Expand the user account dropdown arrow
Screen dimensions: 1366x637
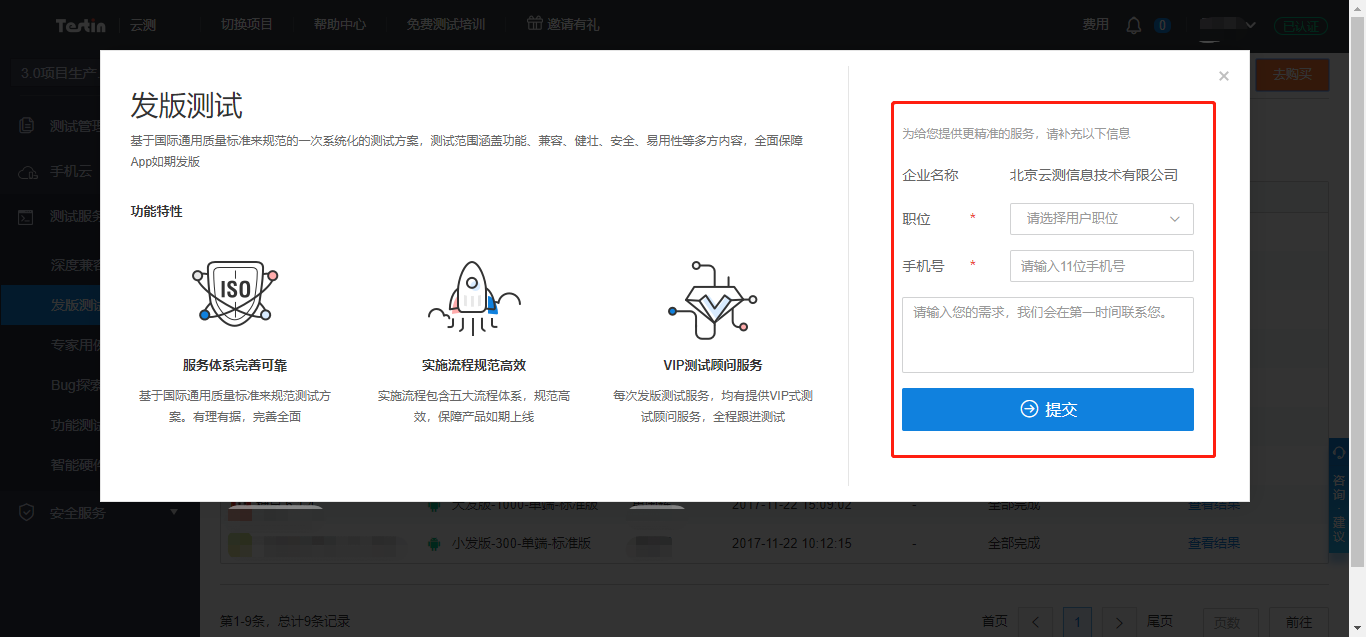point(1250,24)
